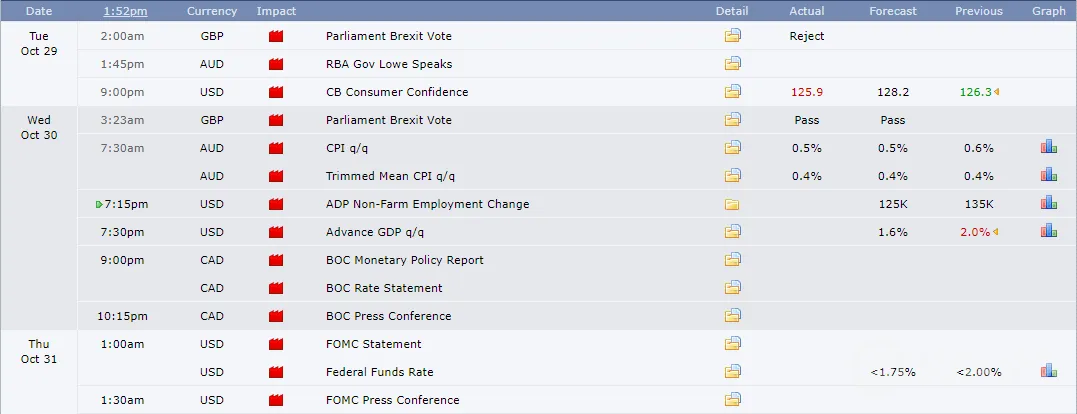Open graph for Federal Funds Rate
Viewport: 1077px width, 414px height.
pyautogui.click(x=1048, y=371)
